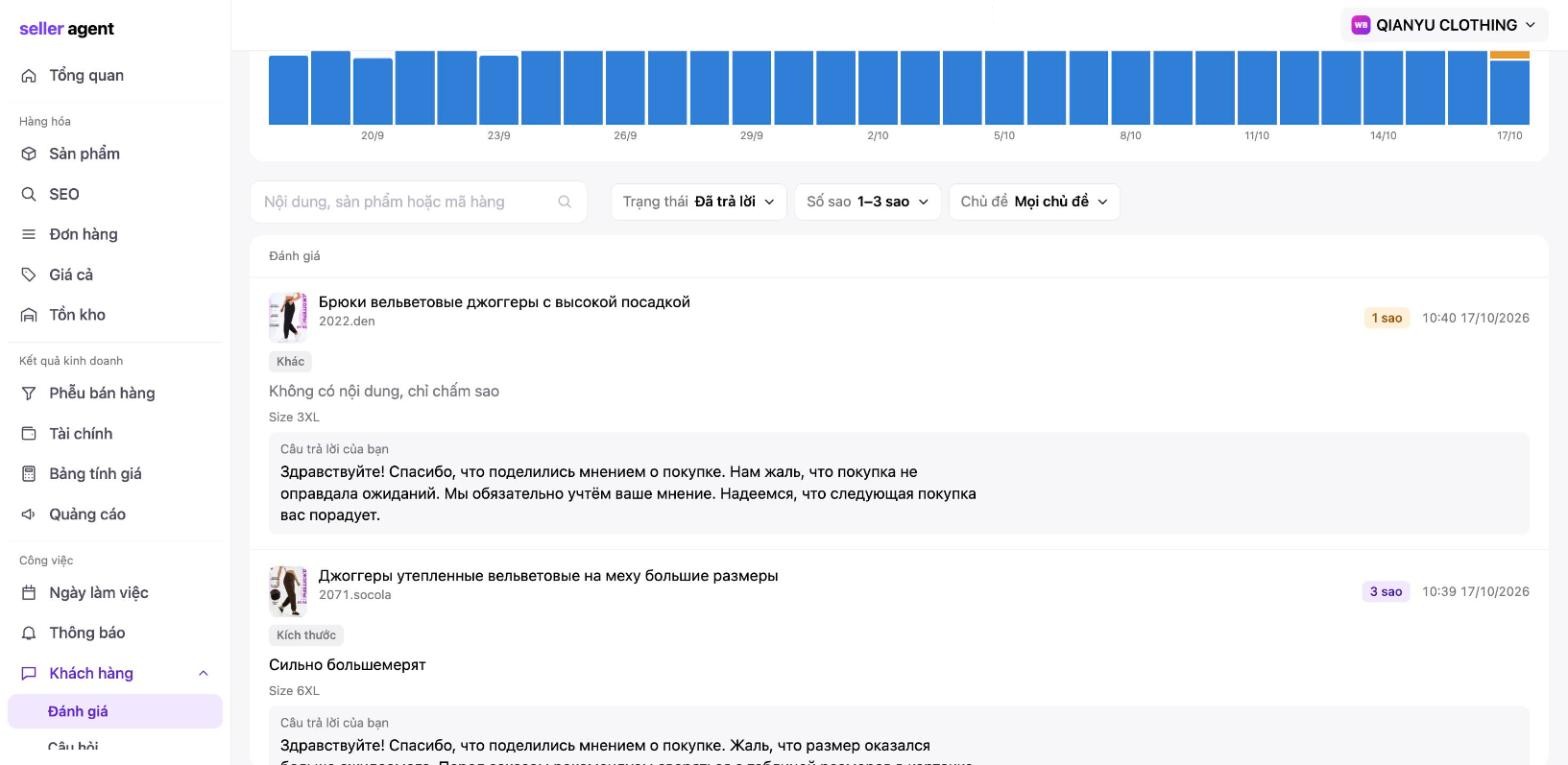
Task: Open thumbnail of Джоггеры утепленные product
Action: point(288,591)
